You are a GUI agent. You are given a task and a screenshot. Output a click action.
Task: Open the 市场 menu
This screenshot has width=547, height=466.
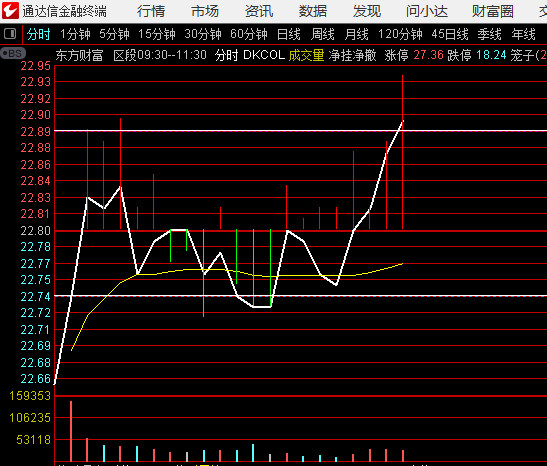[205, 11]
